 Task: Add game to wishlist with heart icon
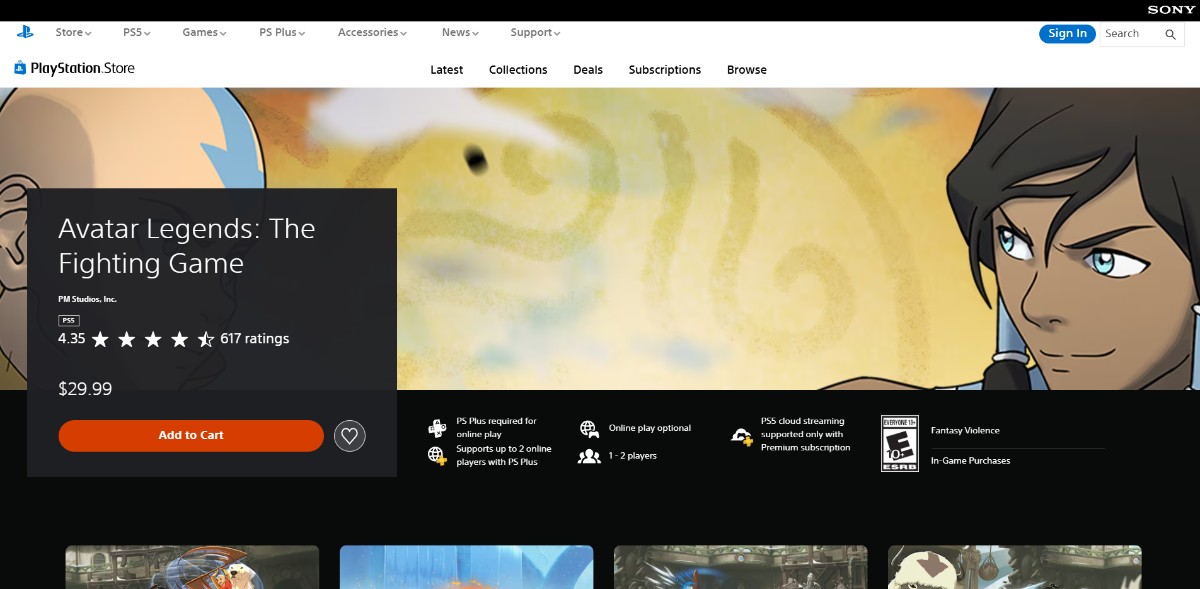tap(349, 436)
